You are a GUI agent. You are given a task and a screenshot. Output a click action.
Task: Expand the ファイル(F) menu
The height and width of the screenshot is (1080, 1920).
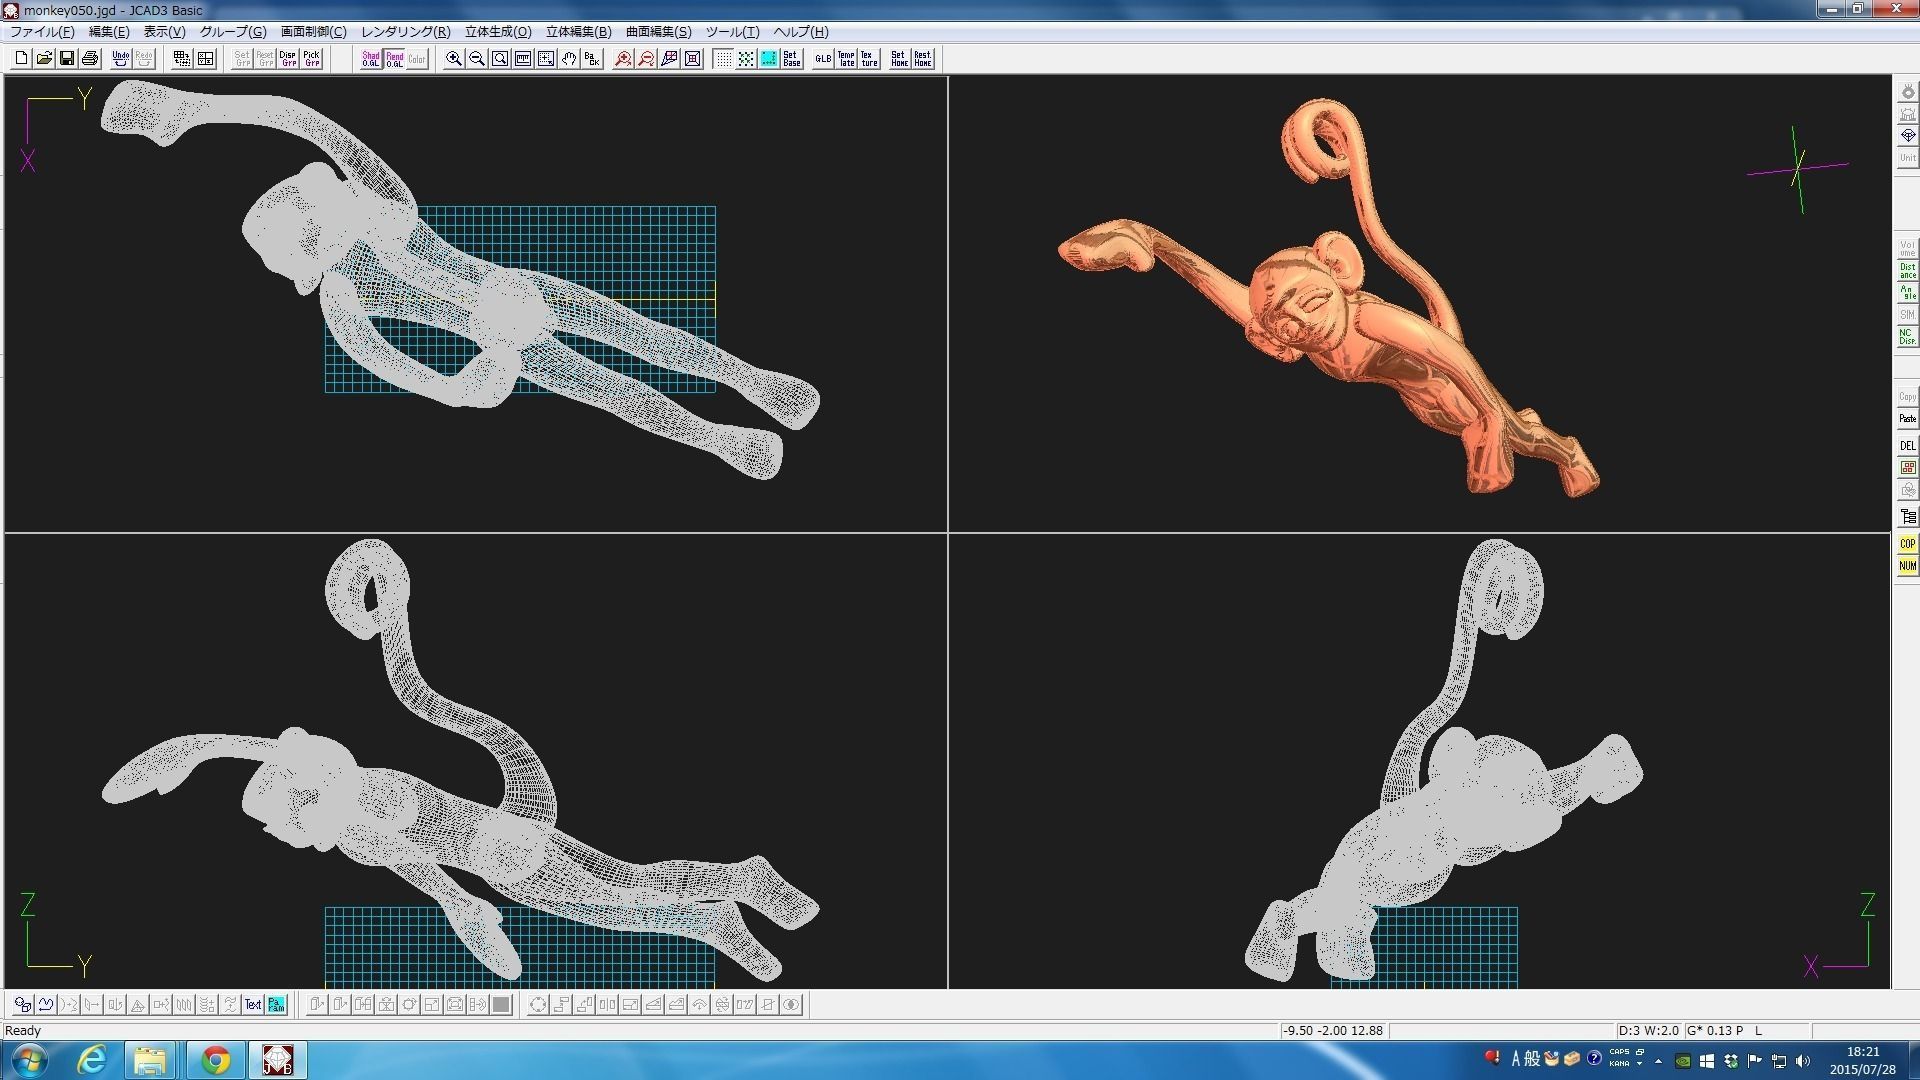point(42,32)
